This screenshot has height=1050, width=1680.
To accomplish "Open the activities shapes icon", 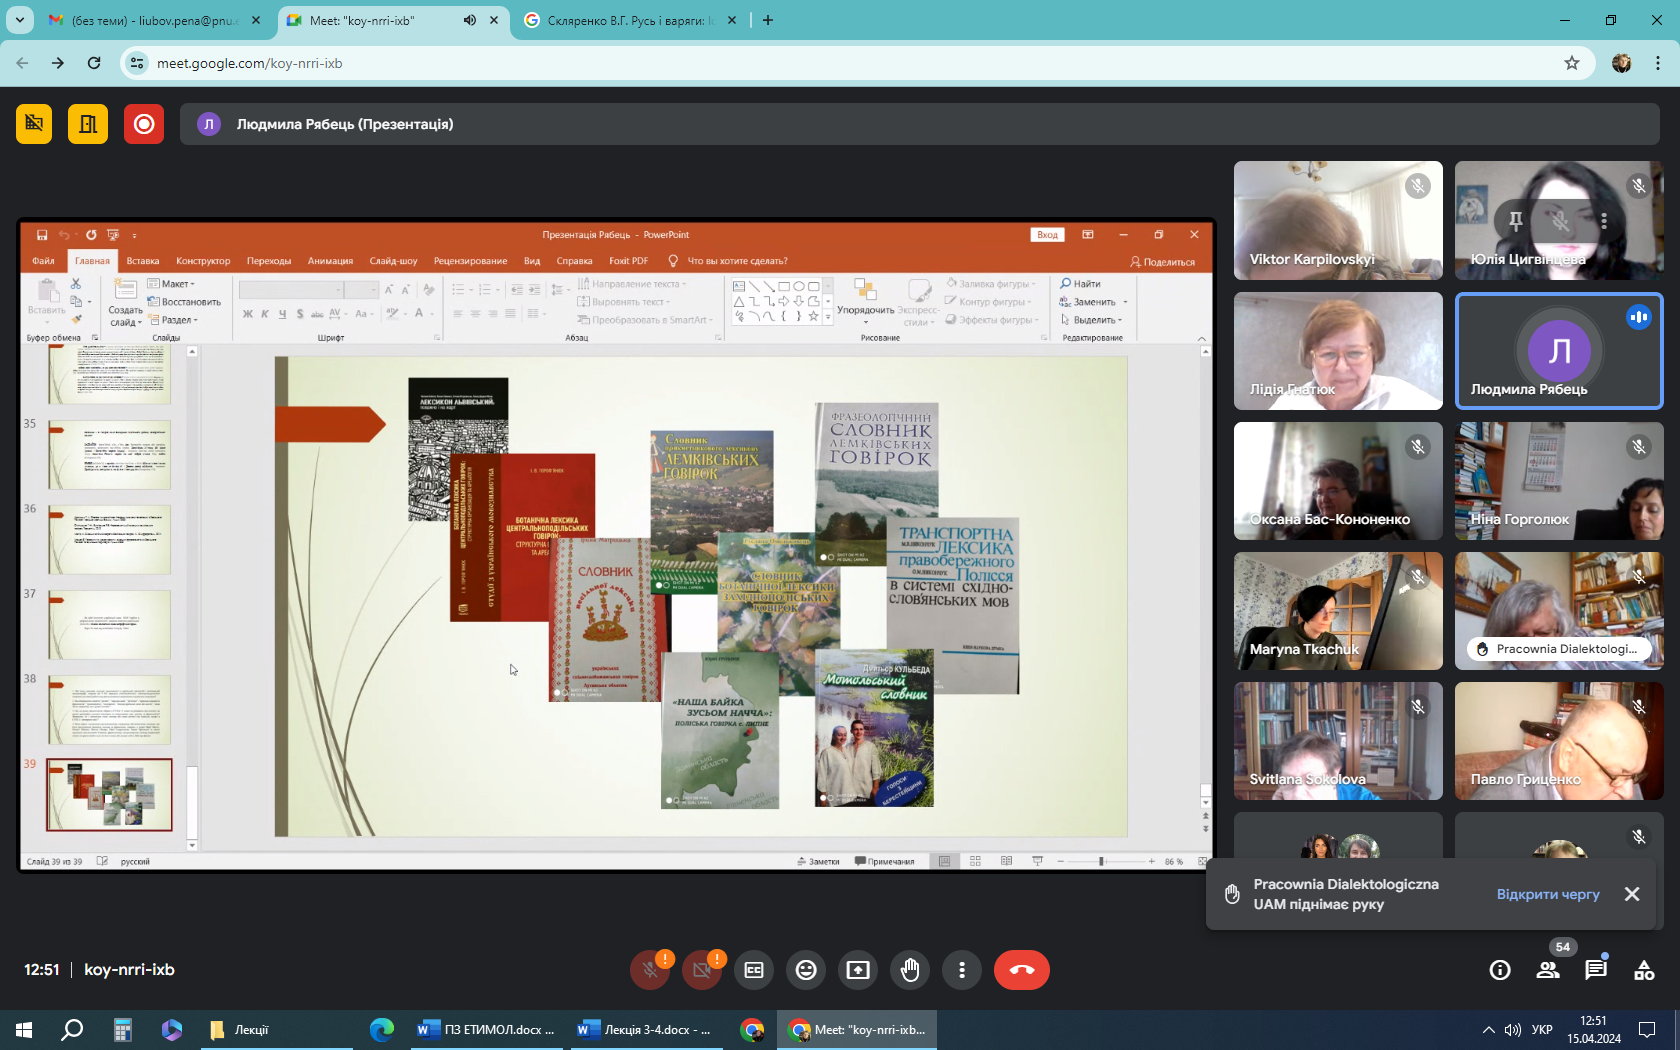I will click(x=1644, y=970).
